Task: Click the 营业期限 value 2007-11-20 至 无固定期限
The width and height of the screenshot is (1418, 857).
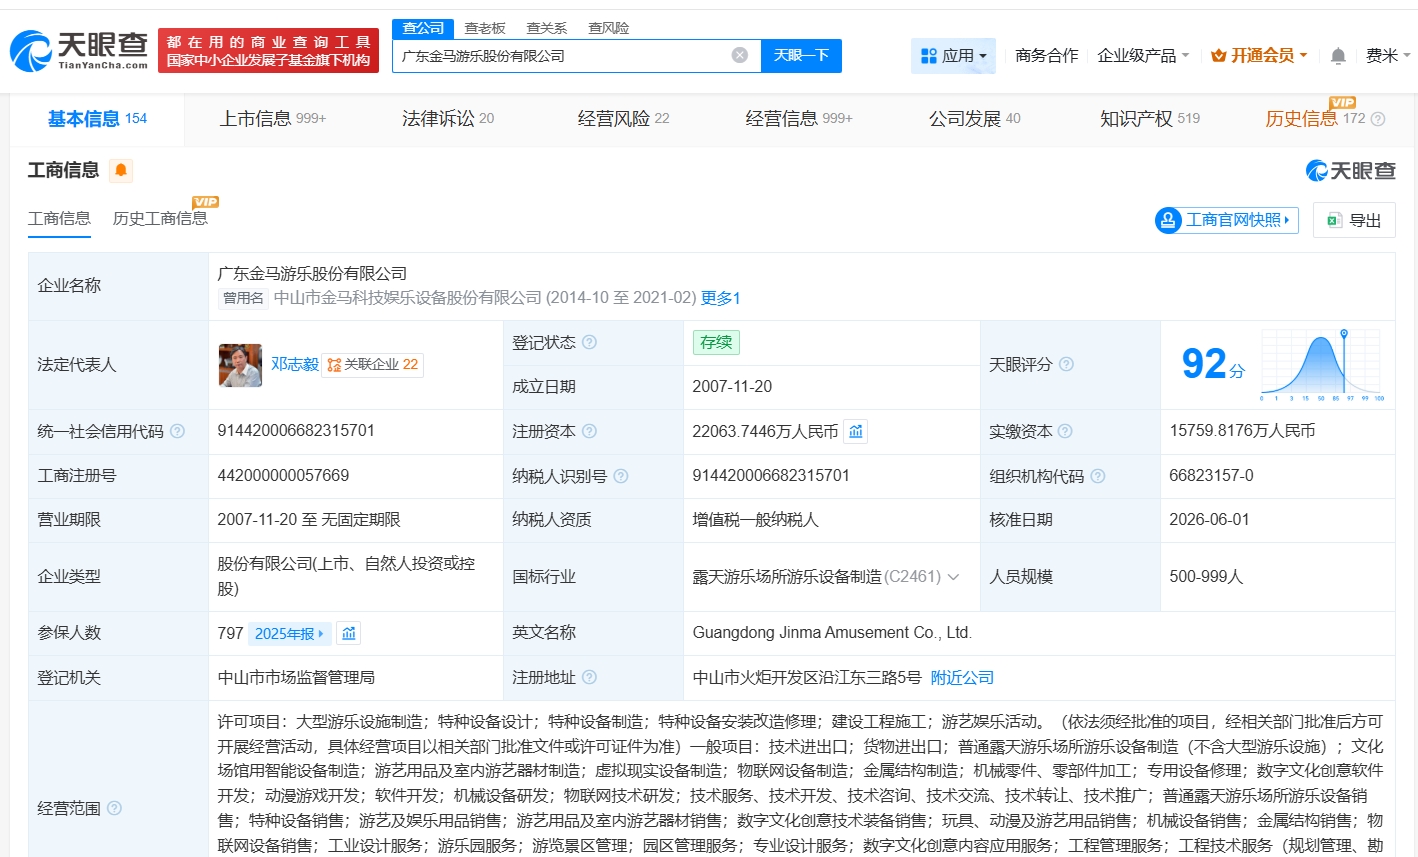Action: click(x=309, y=520)
